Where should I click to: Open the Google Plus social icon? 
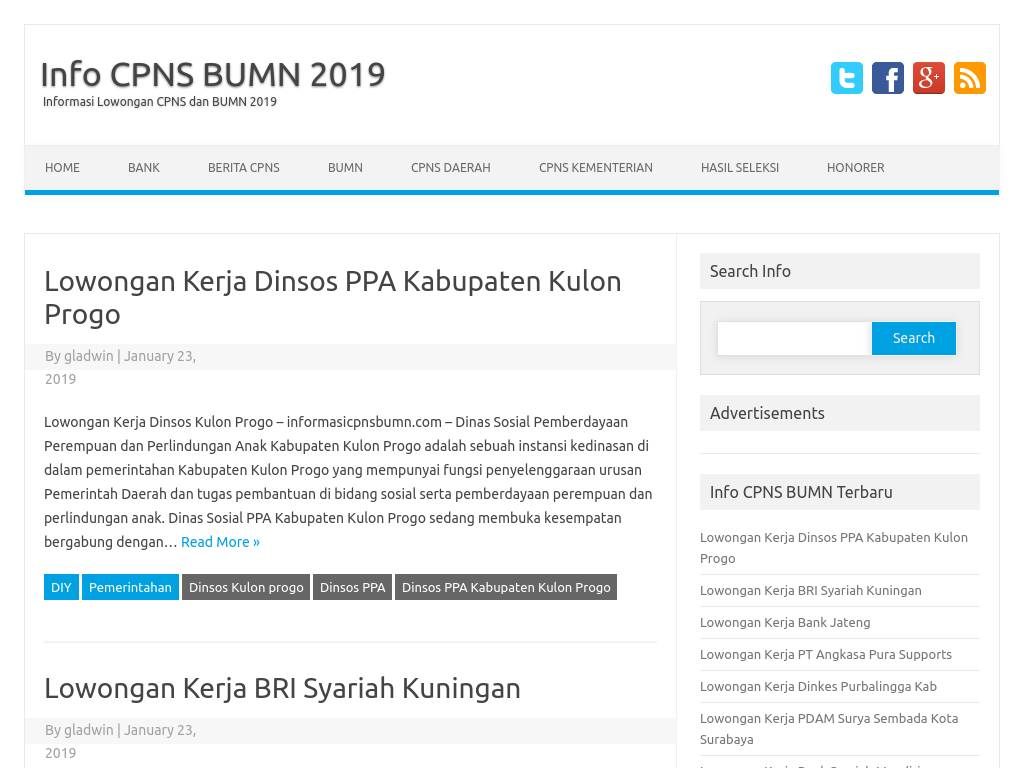(x=928, y=78)
